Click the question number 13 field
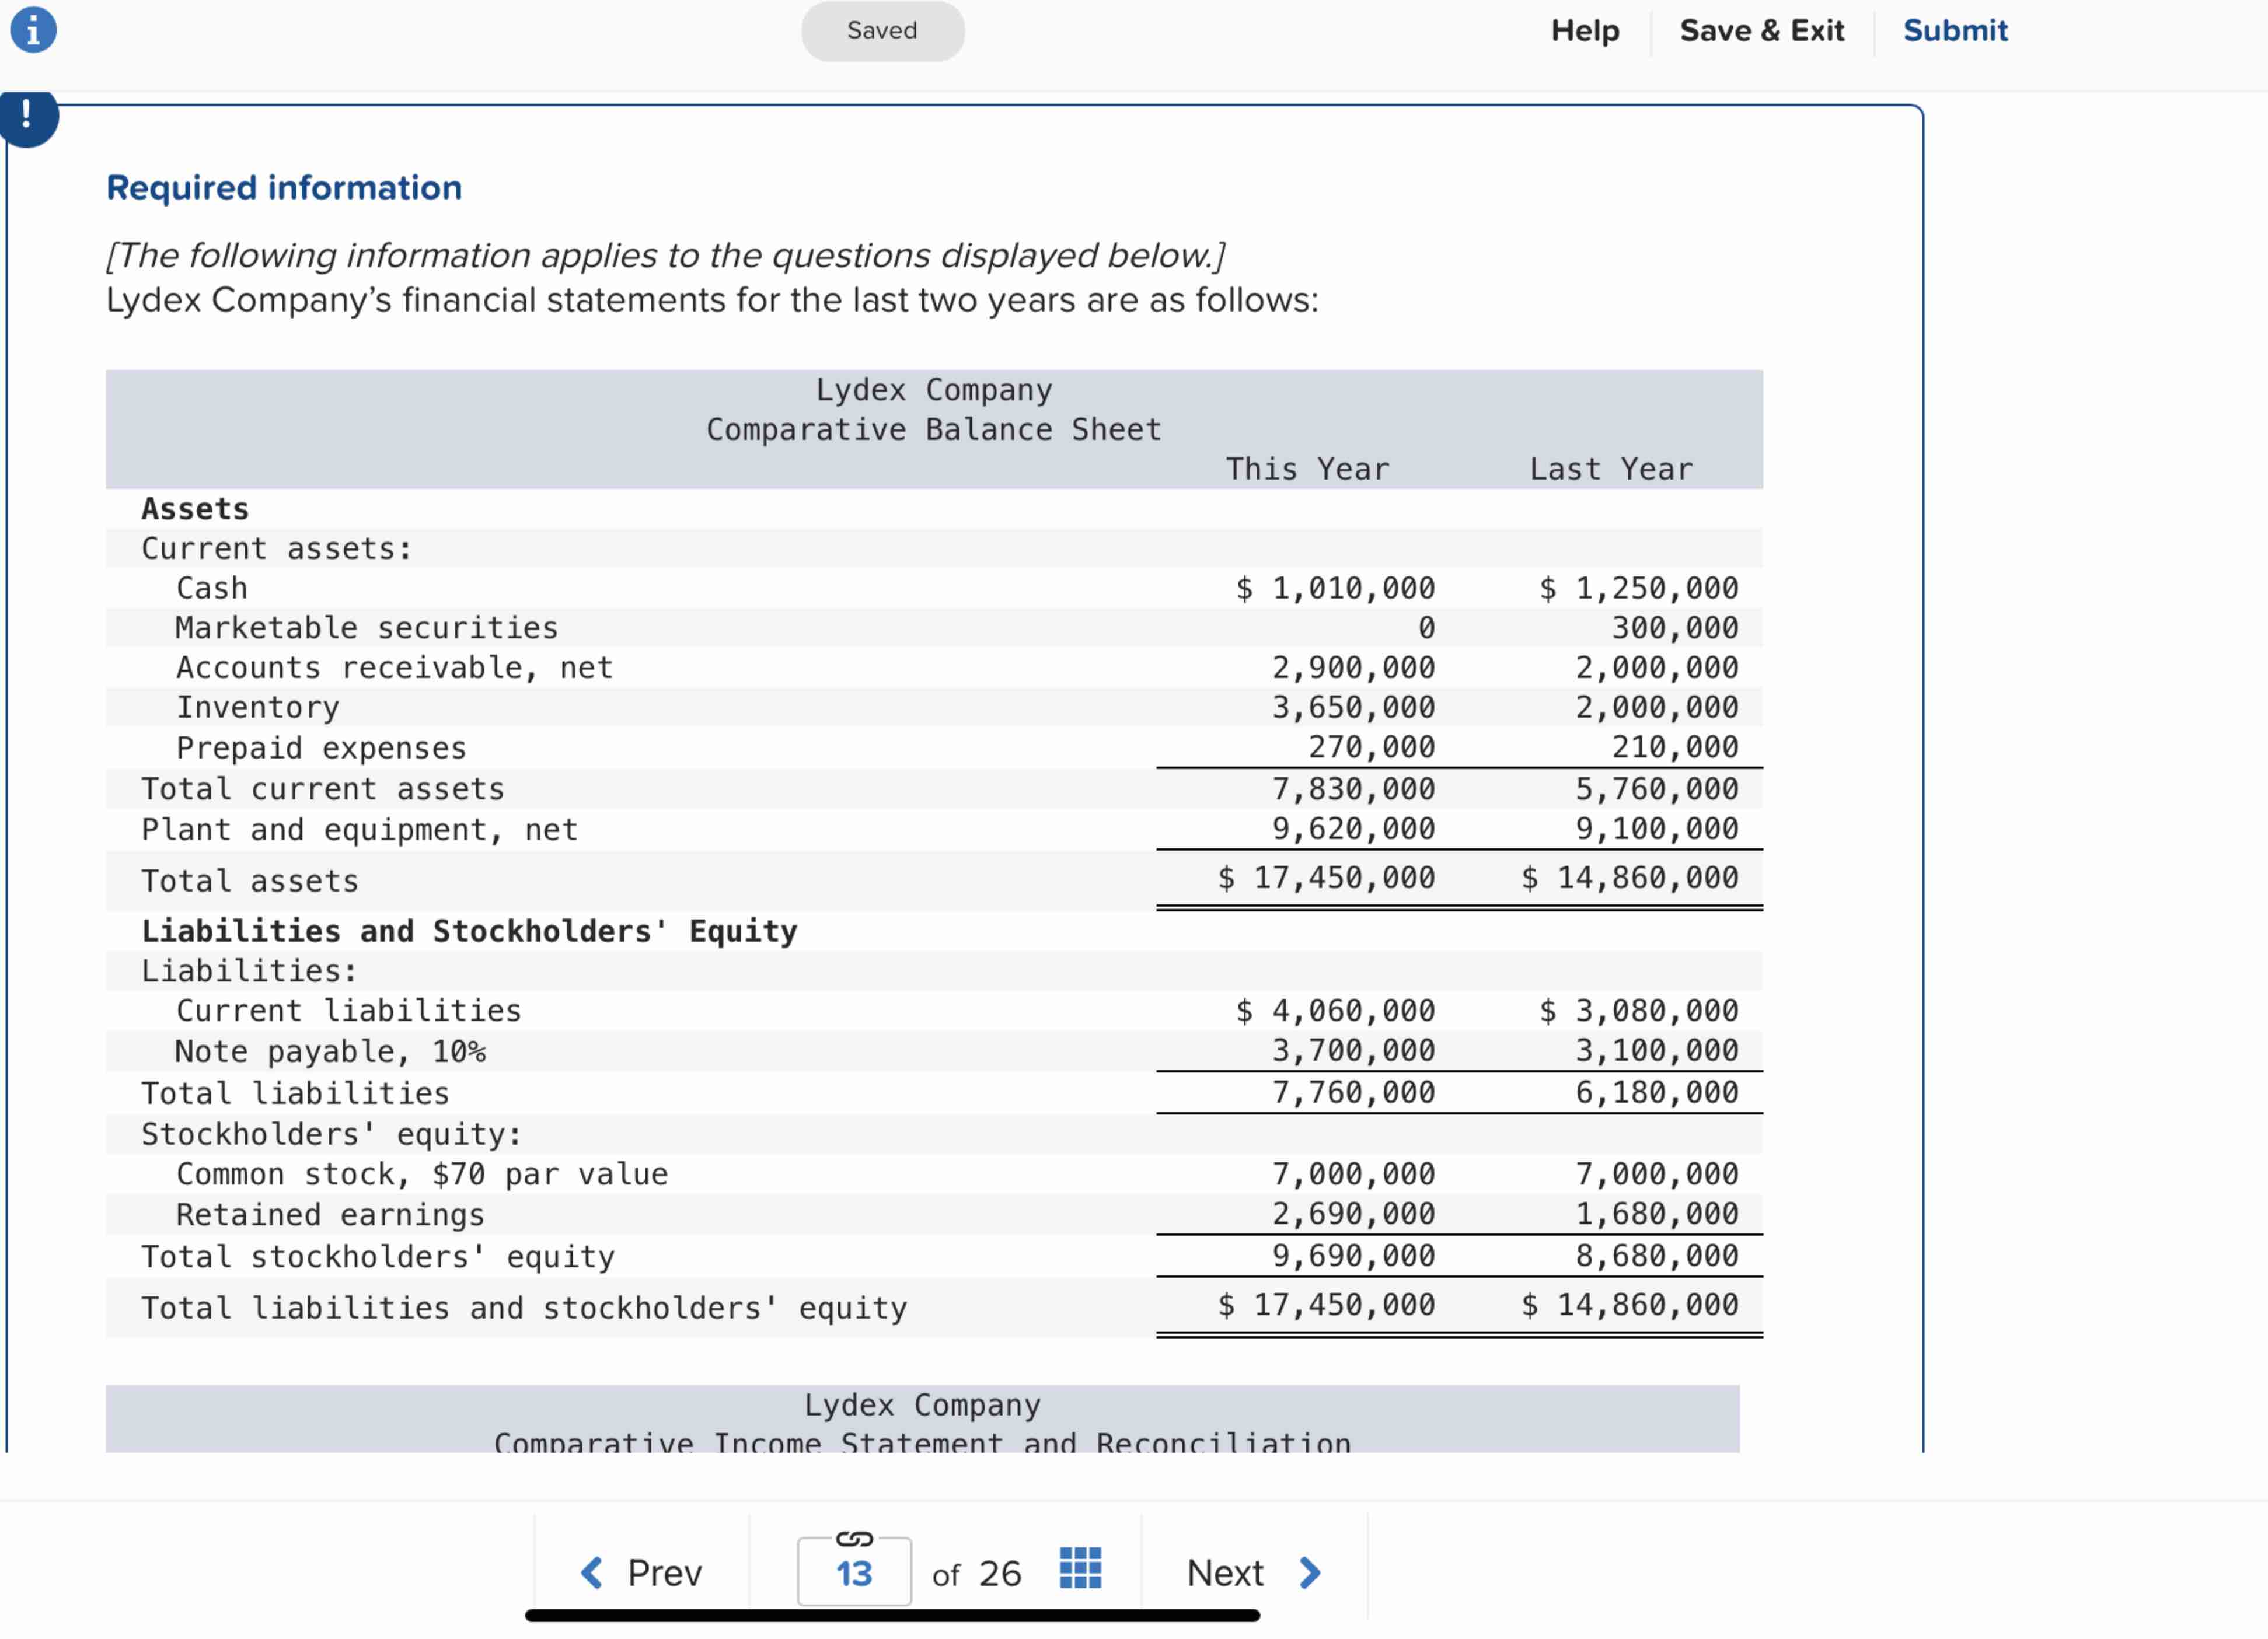The height and width of the screenshot is (1639, 2268). point(854,1574)
